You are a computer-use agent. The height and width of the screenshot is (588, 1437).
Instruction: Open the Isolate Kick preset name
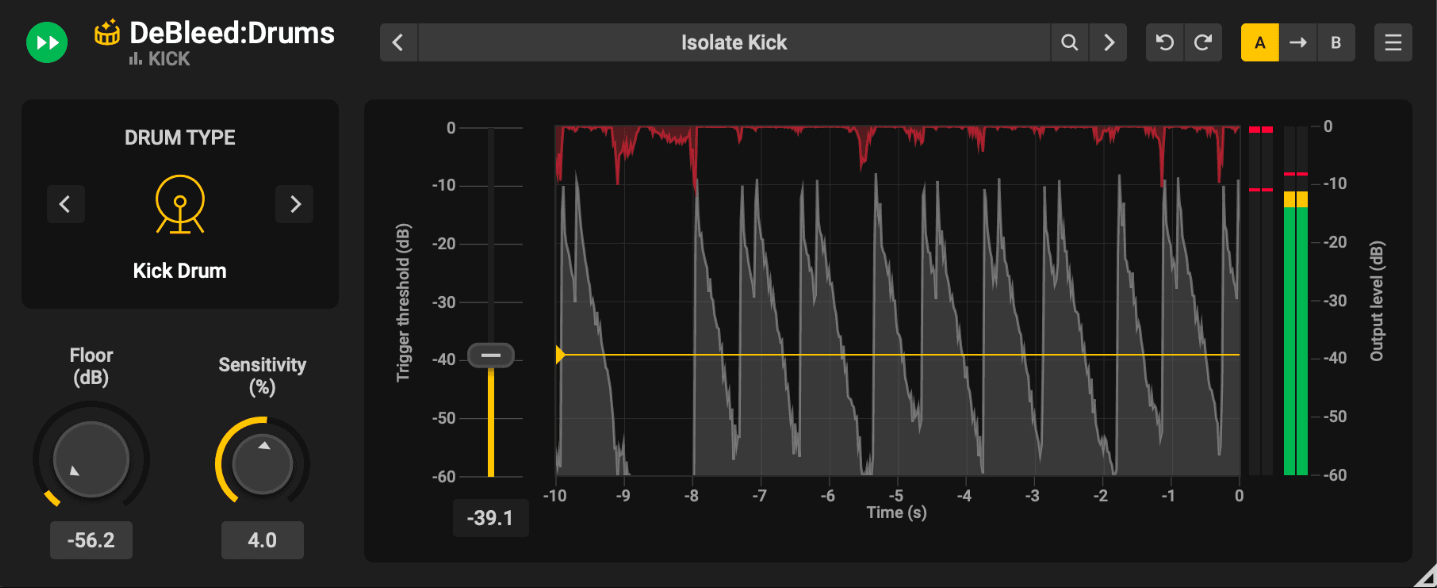pyautogui.click(x=734, y=43)
